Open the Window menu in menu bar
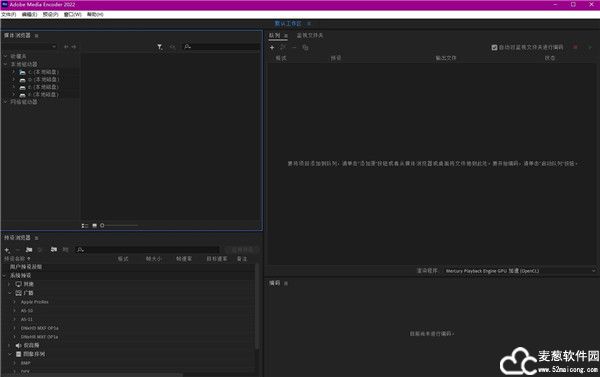600x377 pixels. coord(72,15)
